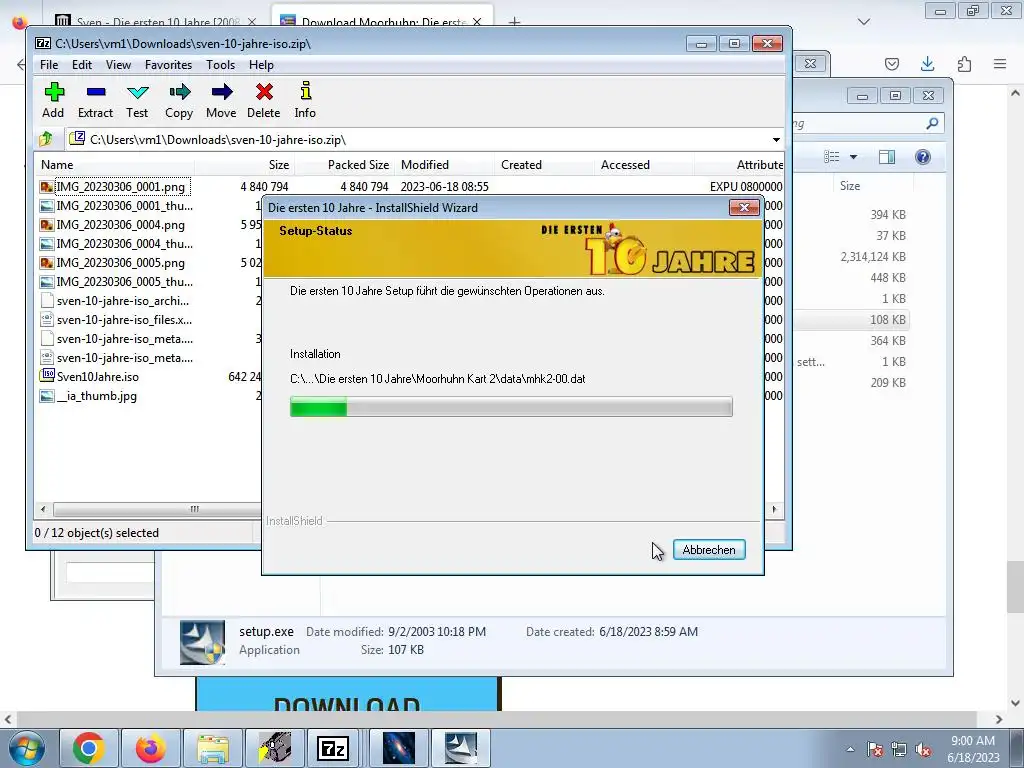Sort Explorer files by Size column
Screen dimensions: 1024x768
pos(850,186)
